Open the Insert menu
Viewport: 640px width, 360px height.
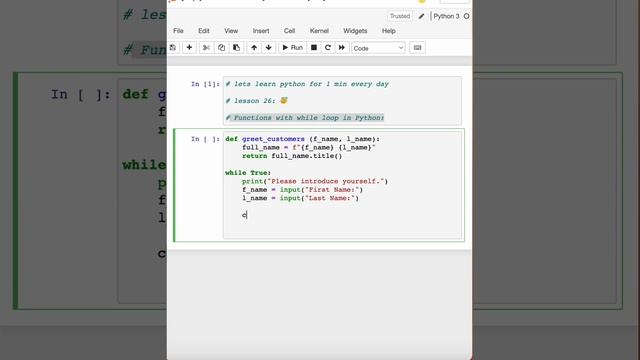click(261, 31)
